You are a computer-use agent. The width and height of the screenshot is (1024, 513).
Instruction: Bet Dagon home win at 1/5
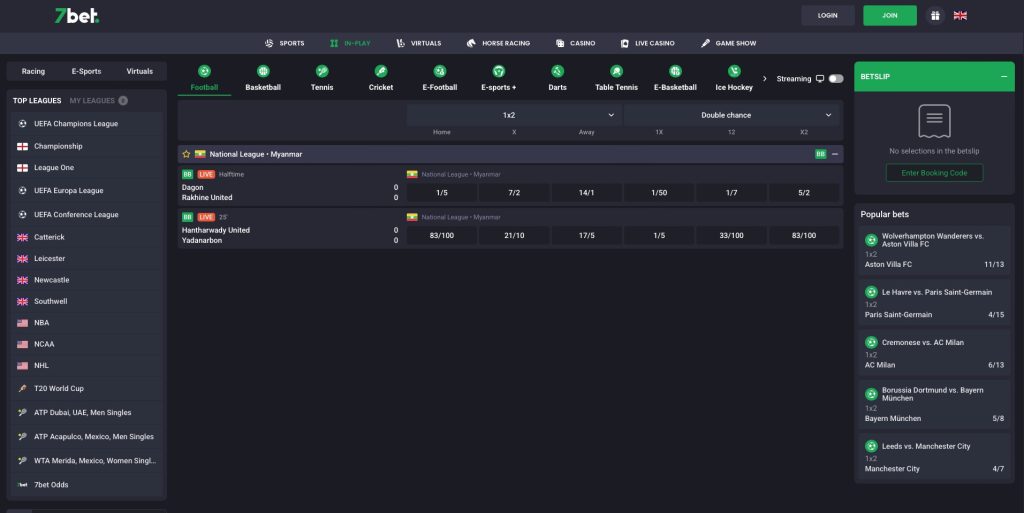pyautogui.click(x=442, y=193)
